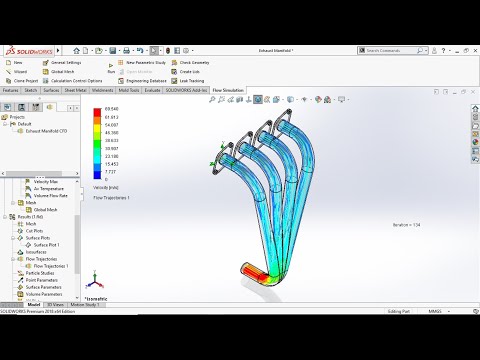The width and height of the screenshot is (480, 360).
Task: Switch to the Evaluate ribbon tab
Action: pos(152,90)
